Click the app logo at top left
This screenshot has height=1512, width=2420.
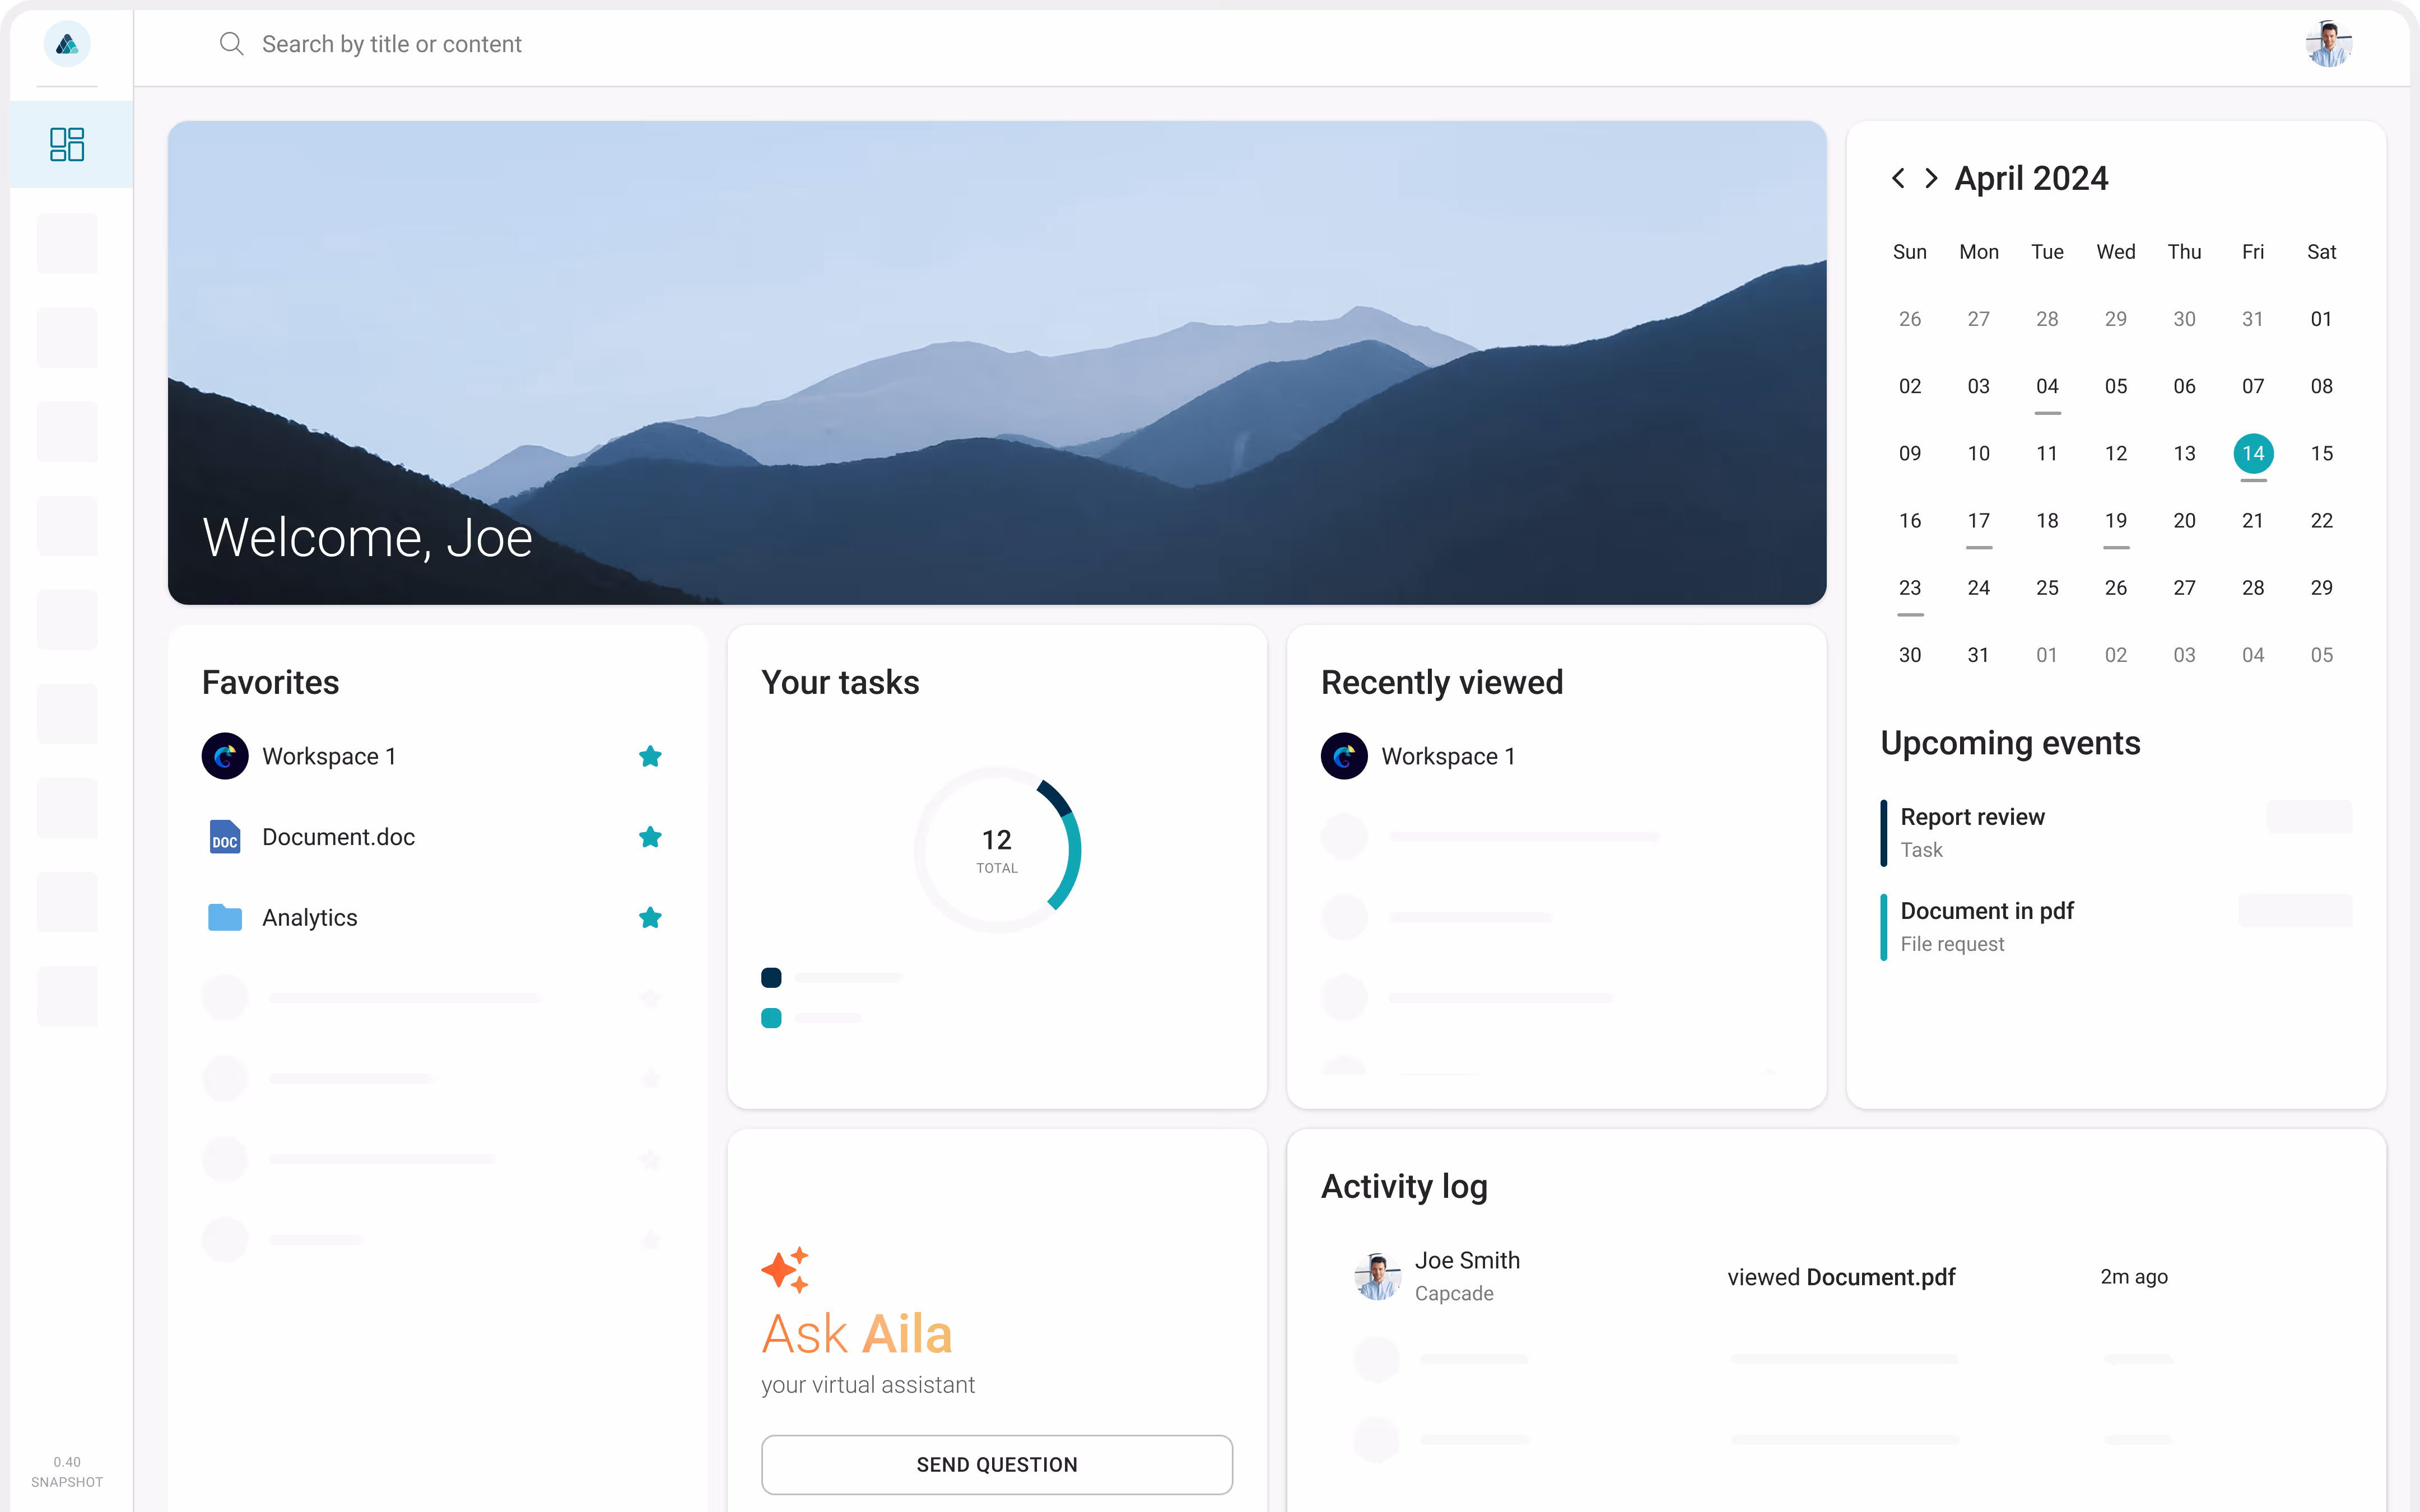click(67, 44)
